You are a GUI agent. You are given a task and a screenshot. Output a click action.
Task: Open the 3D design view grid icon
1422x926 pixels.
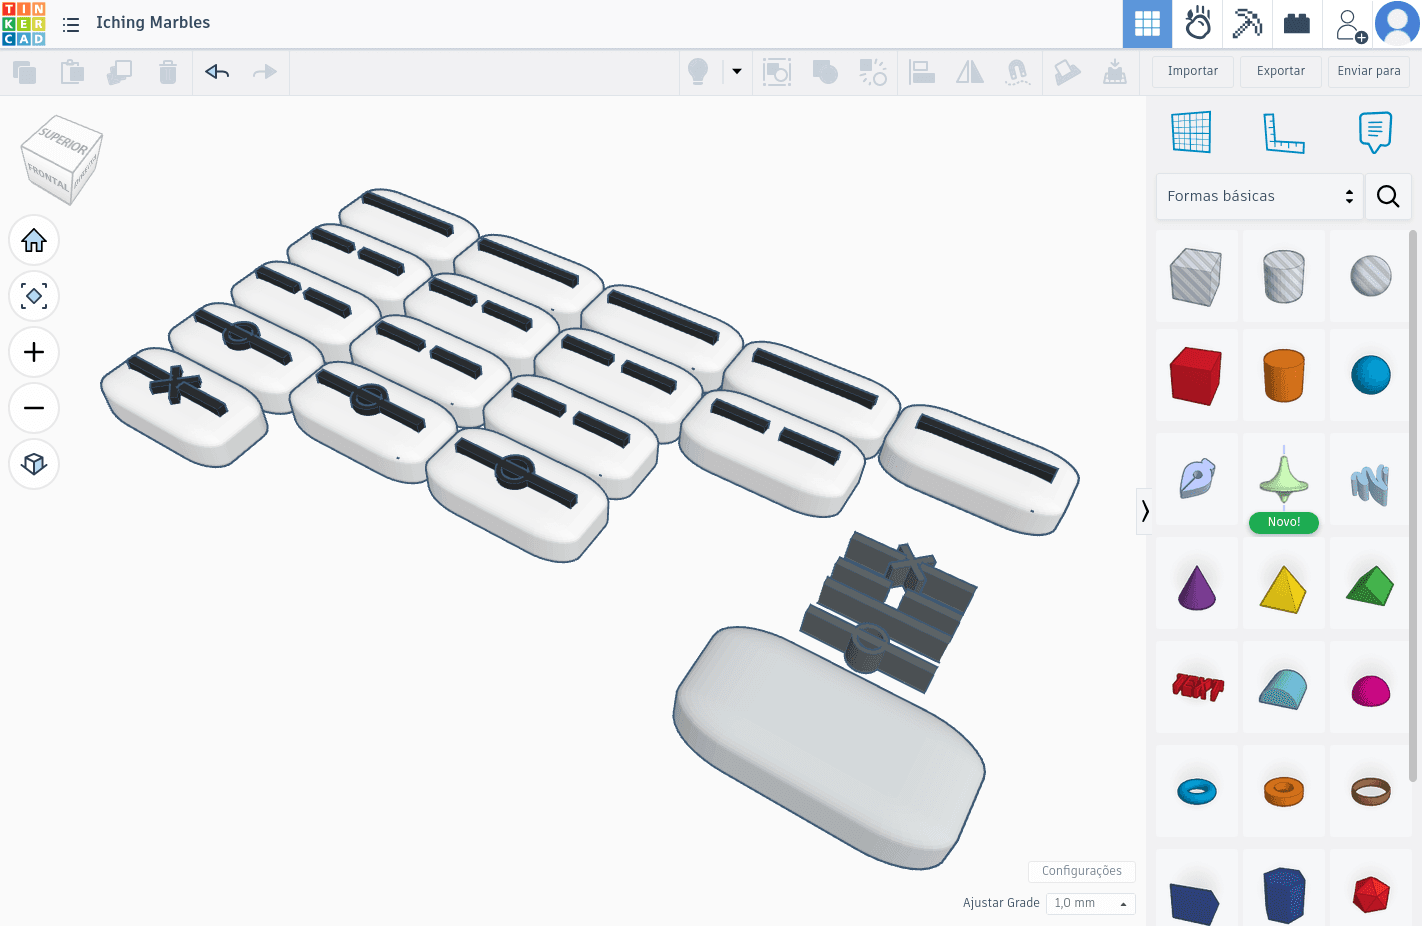click(1147, 24)
